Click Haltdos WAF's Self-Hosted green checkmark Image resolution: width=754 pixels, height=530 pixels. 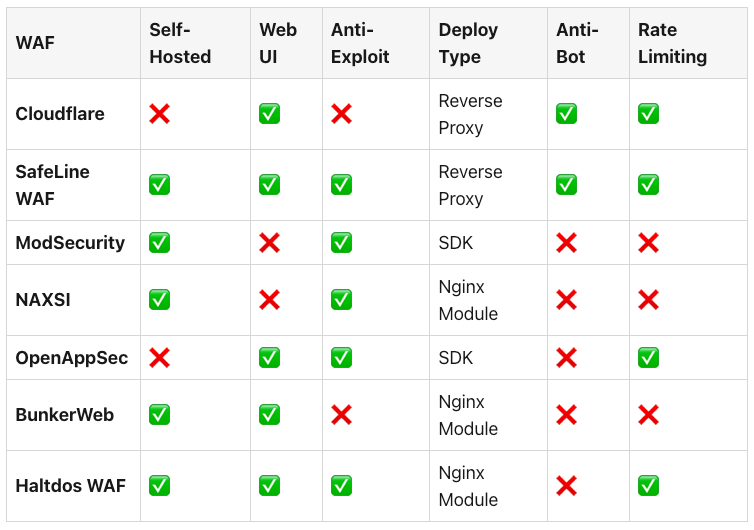pyautogui.click(x=159, y=486)
